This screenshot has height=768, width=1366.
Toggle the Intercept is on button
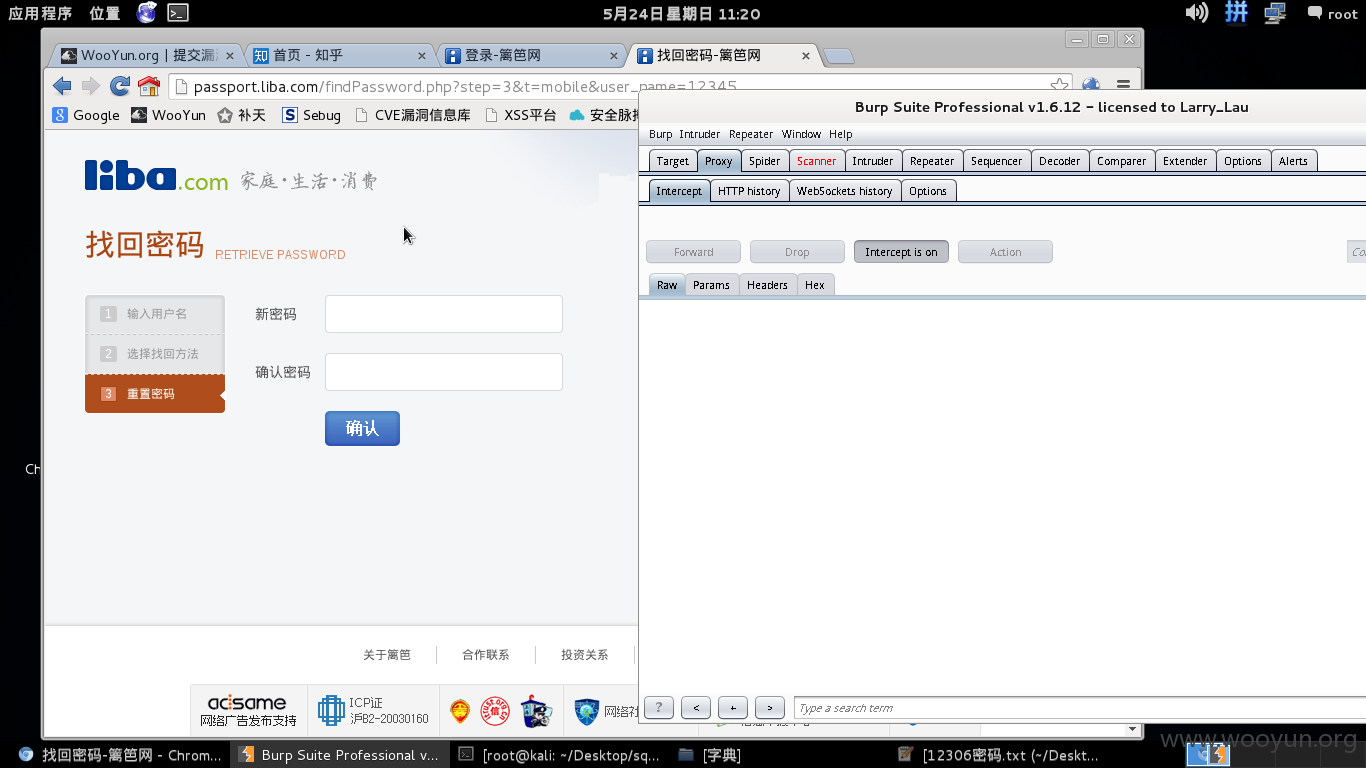tap(901, 252)
